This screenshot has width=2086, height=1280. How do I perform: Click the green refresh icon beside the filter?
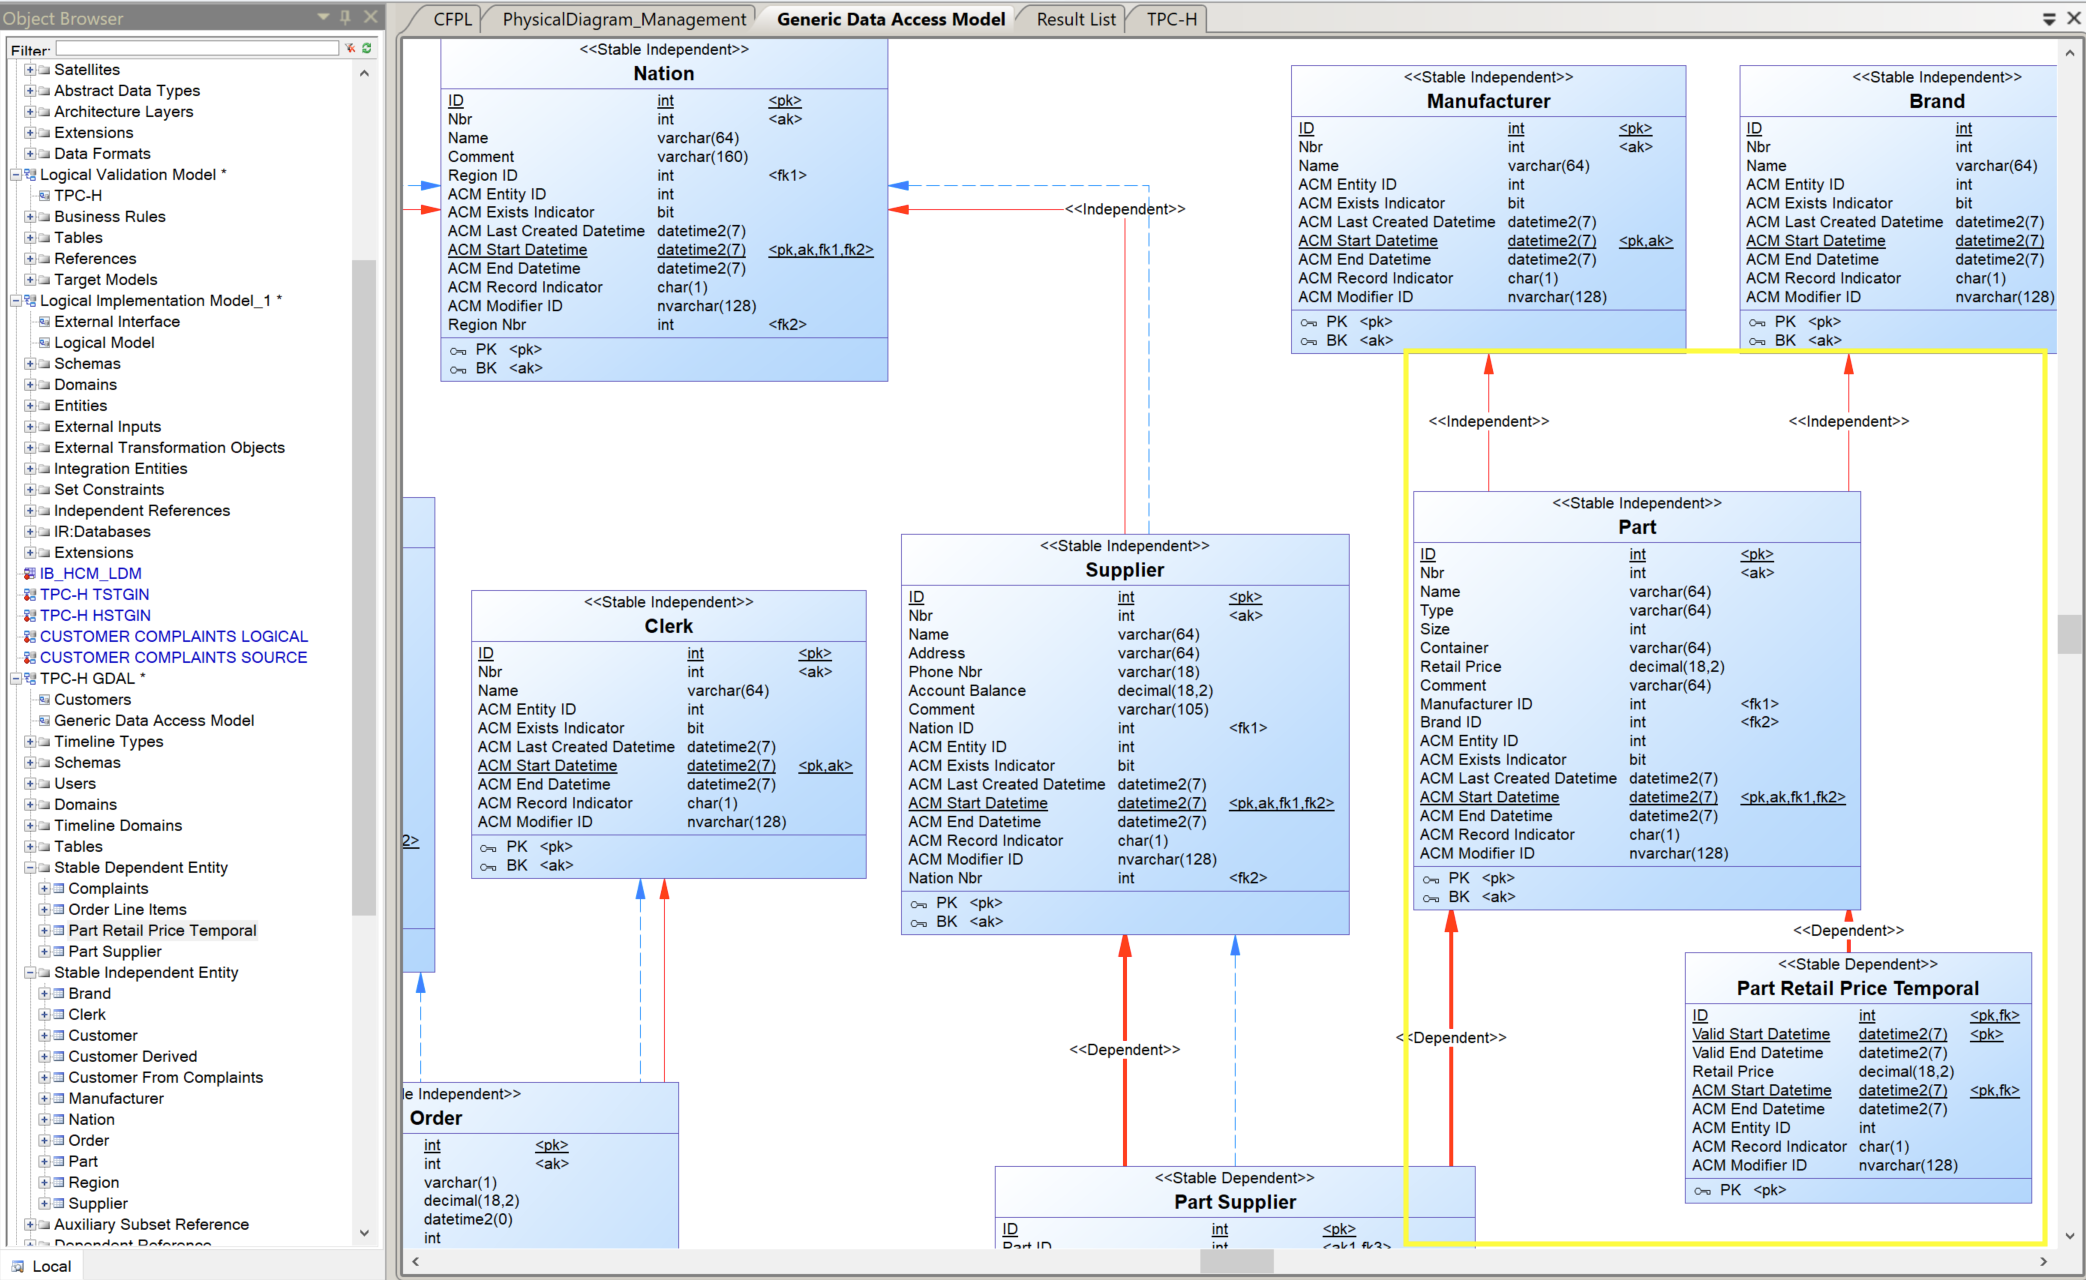367,48
